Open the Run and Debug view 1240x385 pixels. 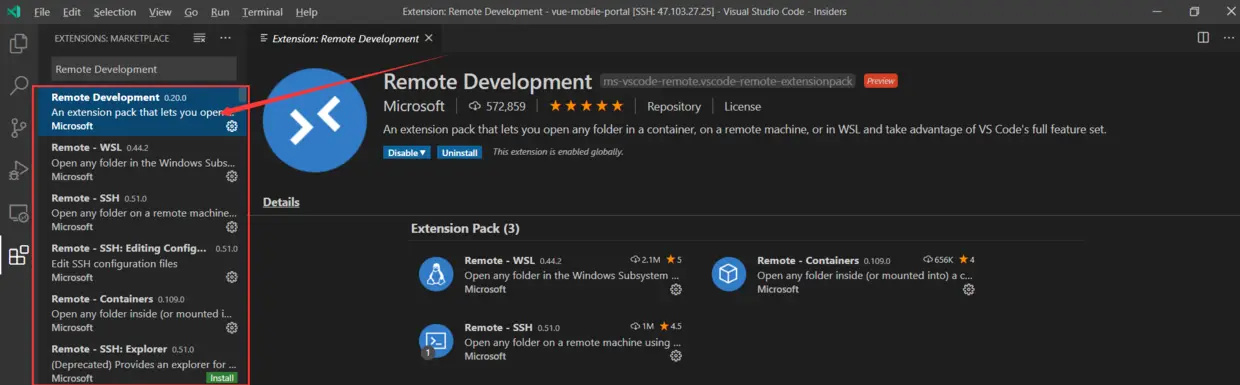[x=18, y=171]
